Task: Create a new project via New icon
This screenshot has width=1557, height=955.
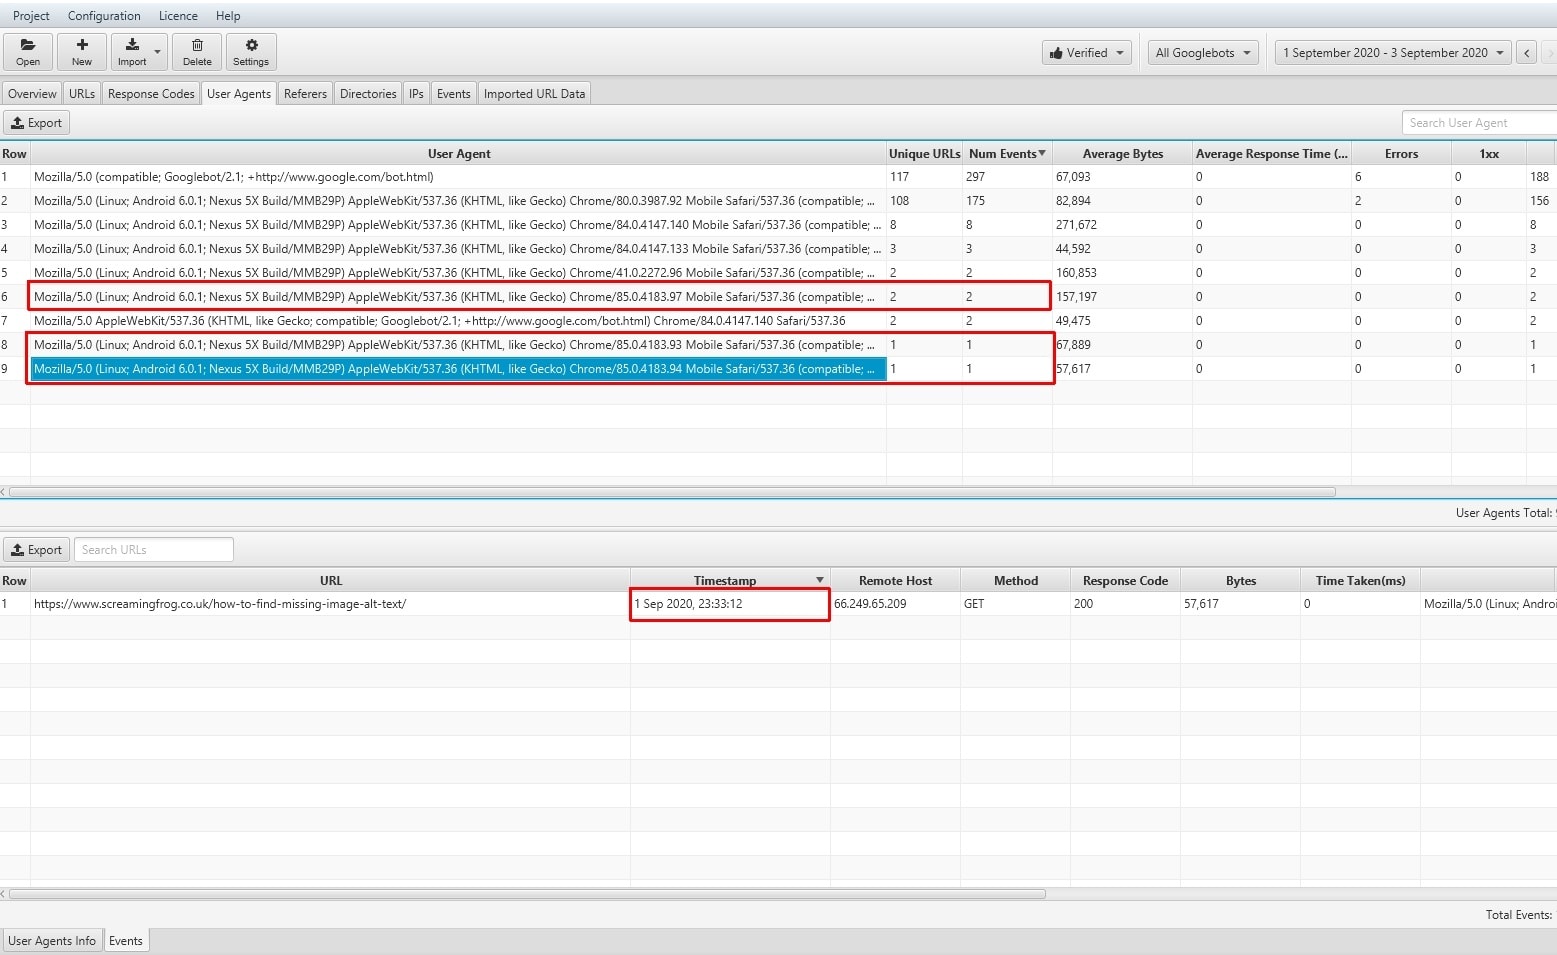Action: pos(82,51)
